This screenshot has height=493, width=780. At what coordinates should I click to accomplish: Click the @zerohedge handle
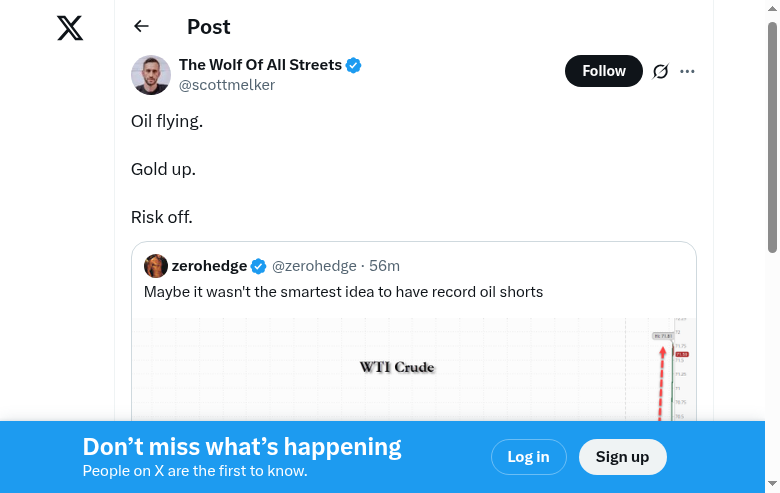click(x=314, y=265)
